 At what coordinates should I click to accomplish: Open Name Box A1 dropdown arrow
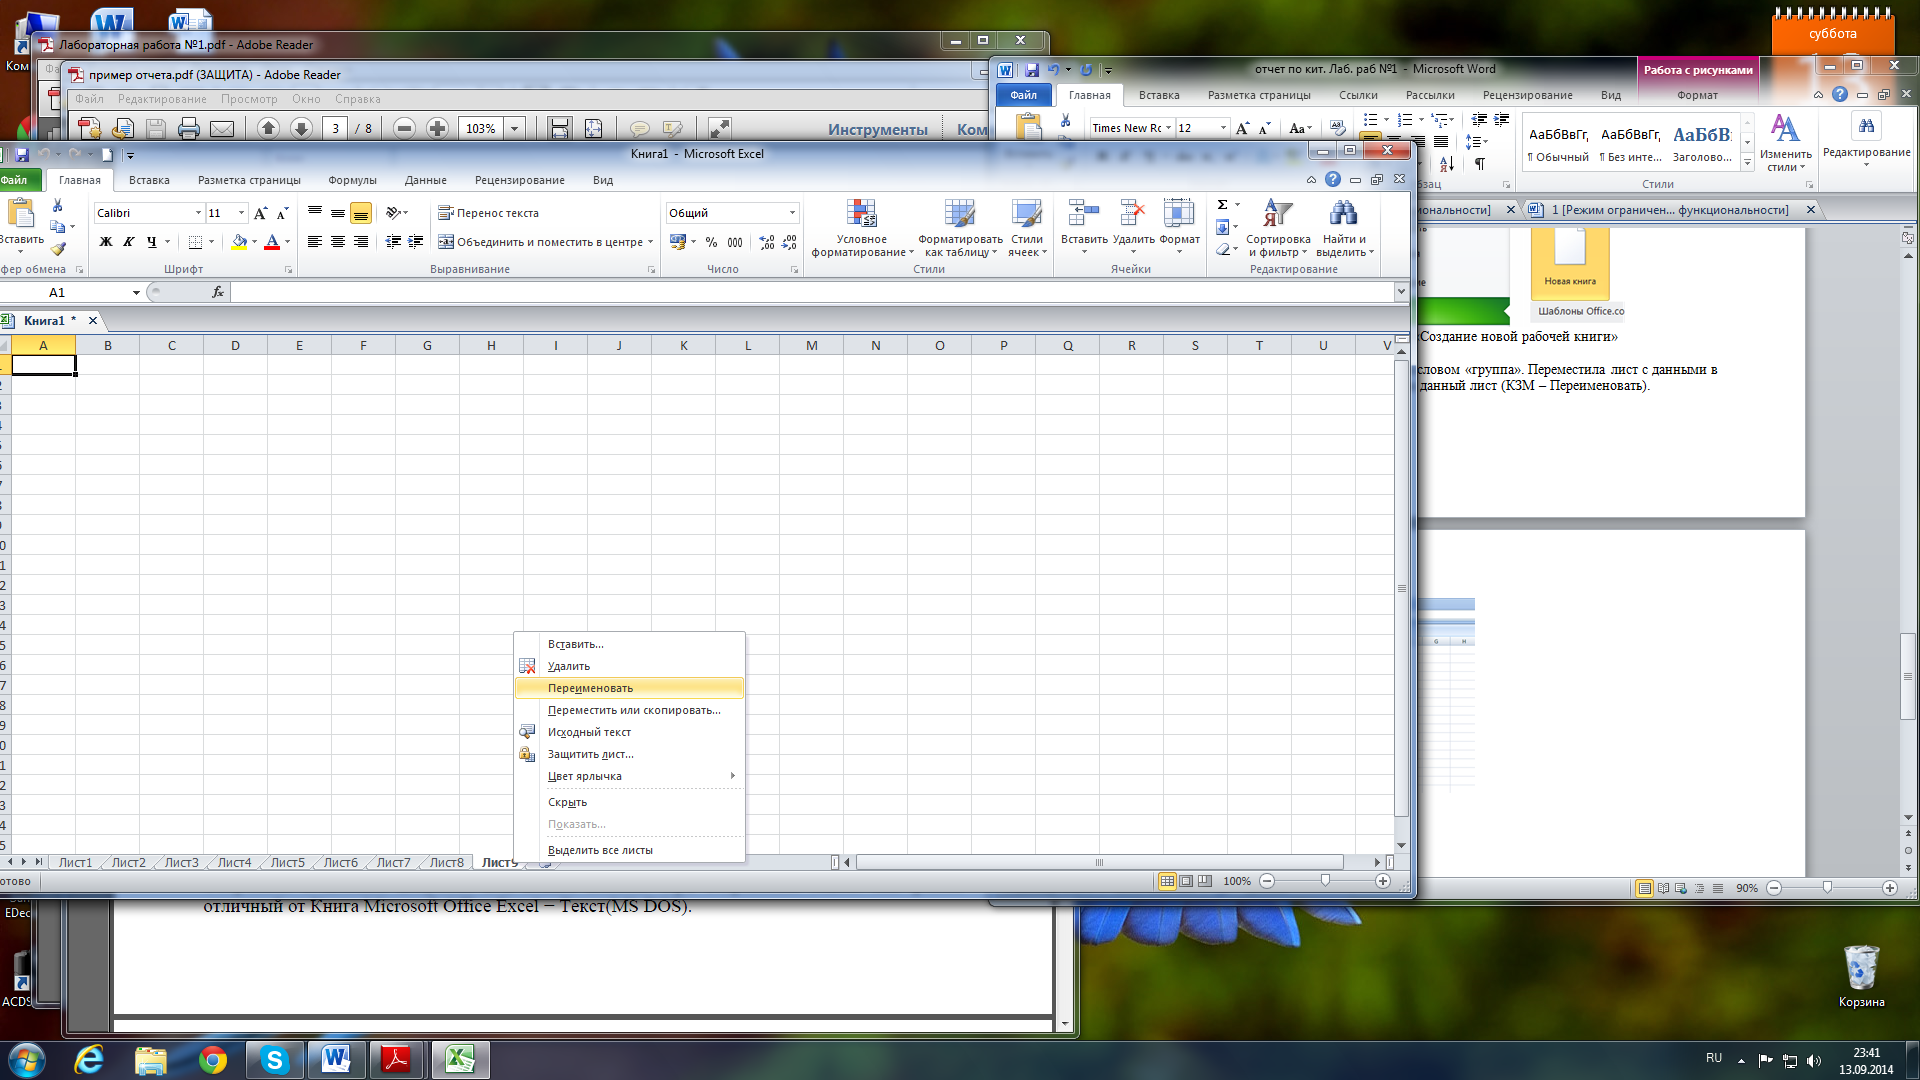(x=136, y=292)
